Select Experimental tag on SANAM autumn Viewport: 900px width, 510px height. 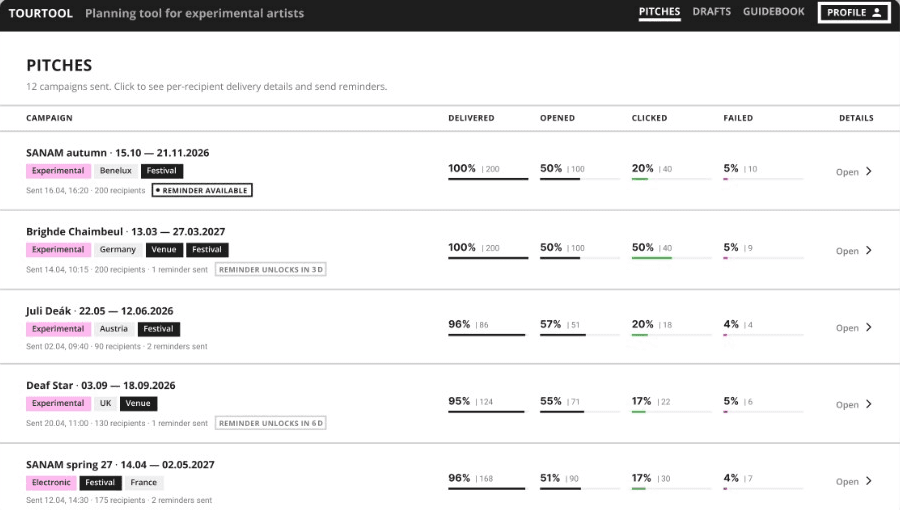[58, 171]
